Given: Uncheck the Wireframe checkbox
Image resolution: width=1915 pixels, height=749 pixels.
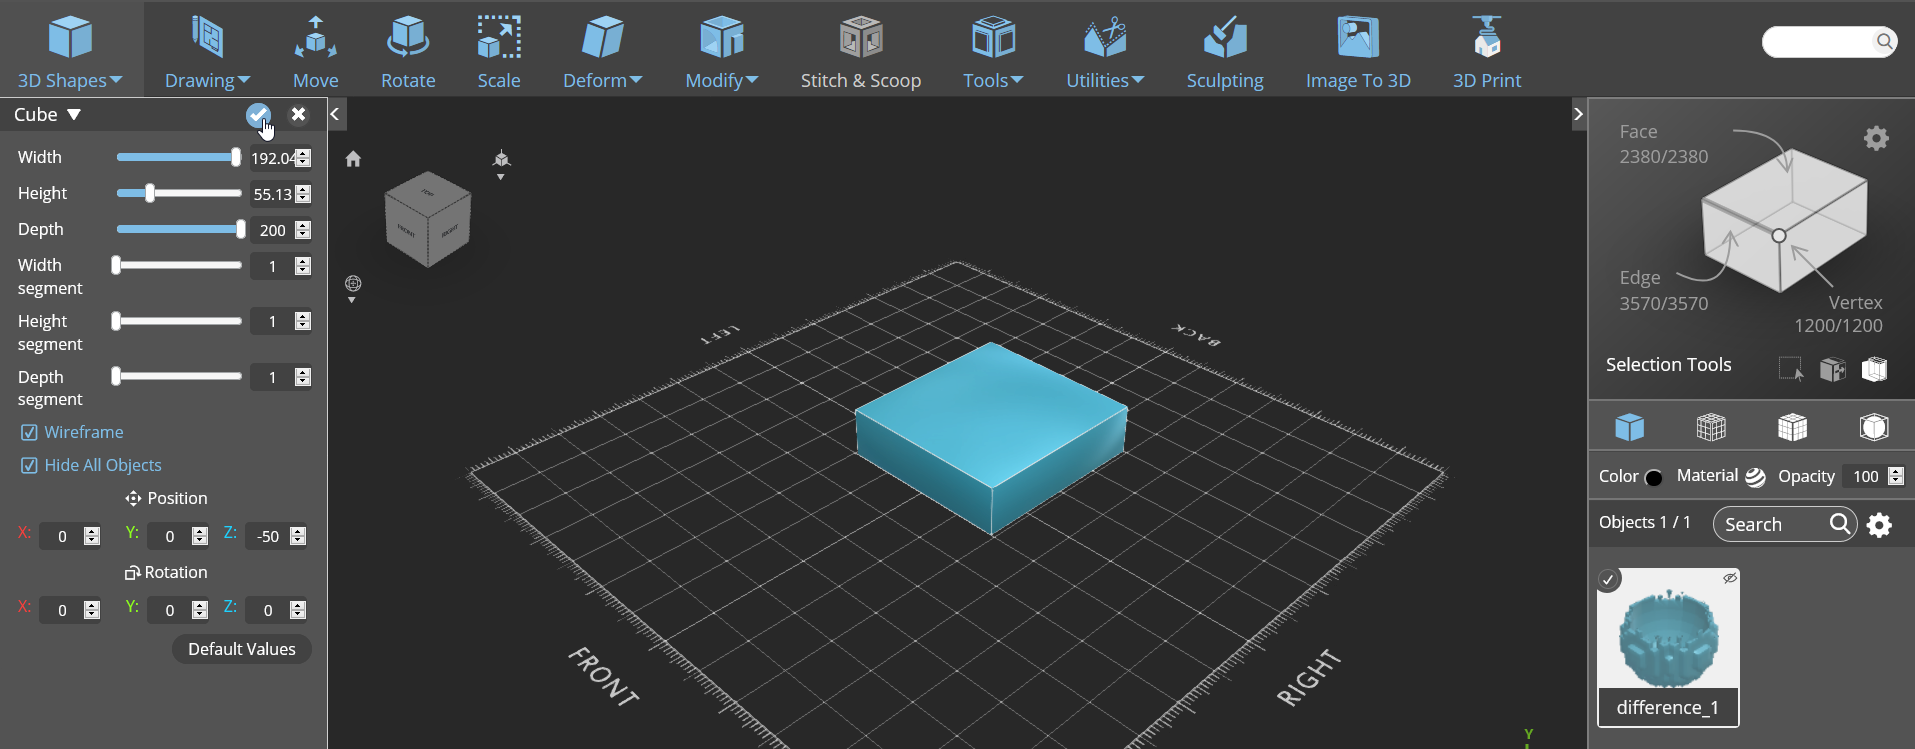Looking at the screenshot, I should pos(29,432).
